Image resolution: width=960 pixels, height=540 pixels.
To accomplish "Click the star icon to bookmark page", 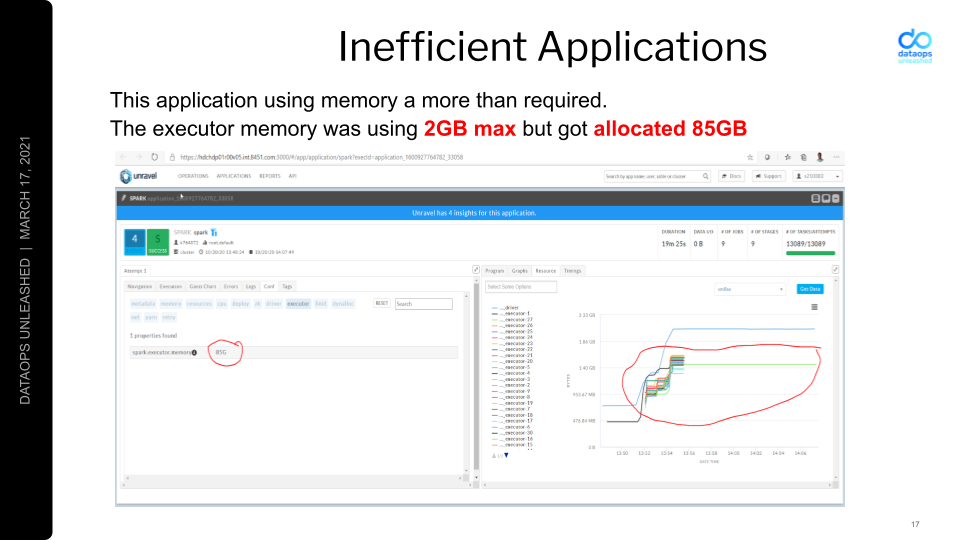I will 750,157.
